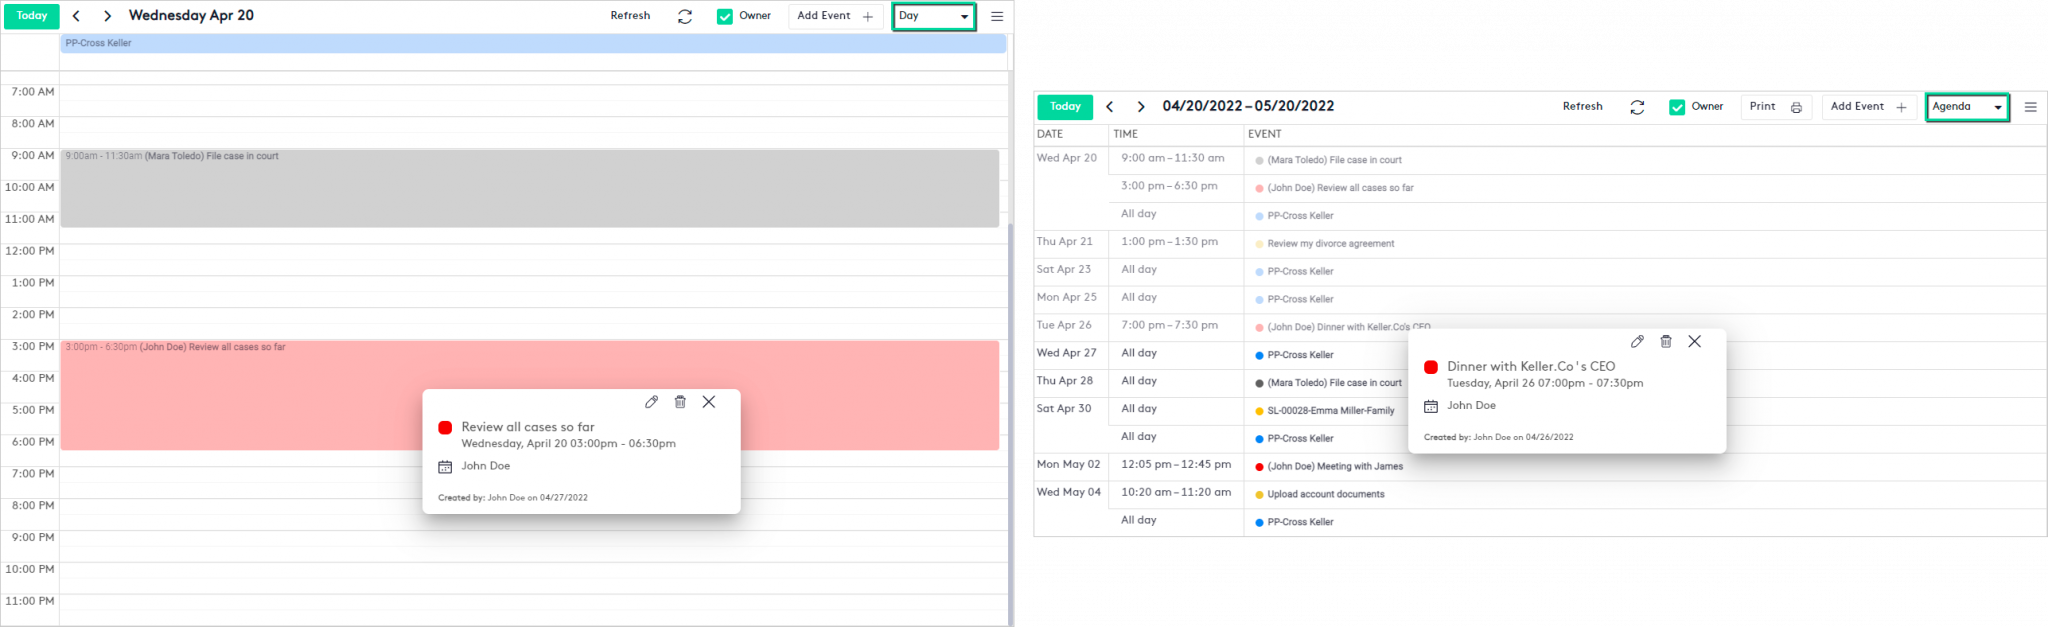Click red color swatch in Dinner event popup
This screenshot has width=2048, height=627.
(1431, 367)
